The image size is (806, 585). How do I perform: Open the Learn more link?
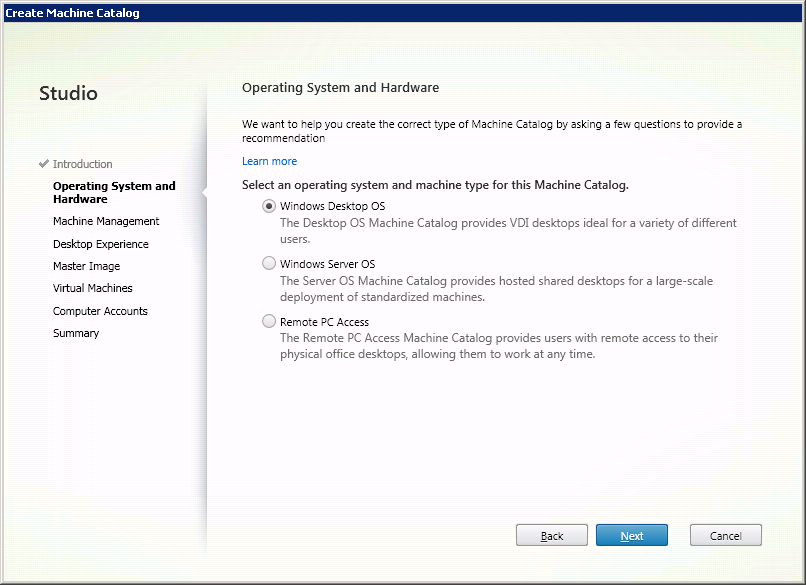(x=269, y=161)
